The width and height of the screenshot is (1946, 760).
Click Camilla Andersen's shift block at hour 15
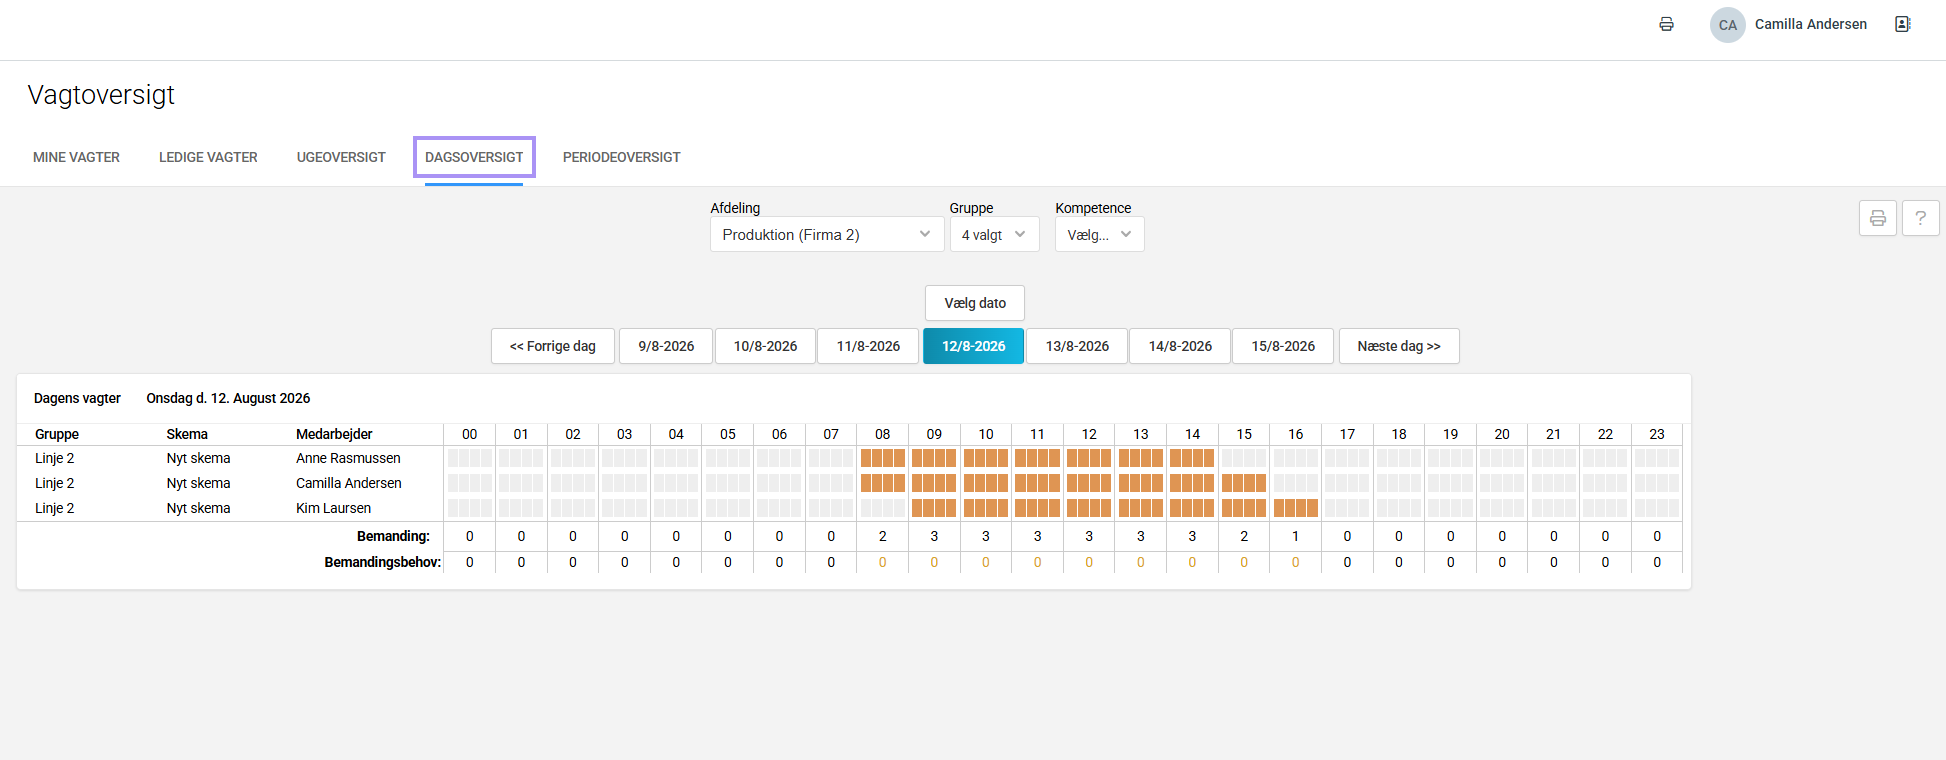click(x=1244, y=483)
